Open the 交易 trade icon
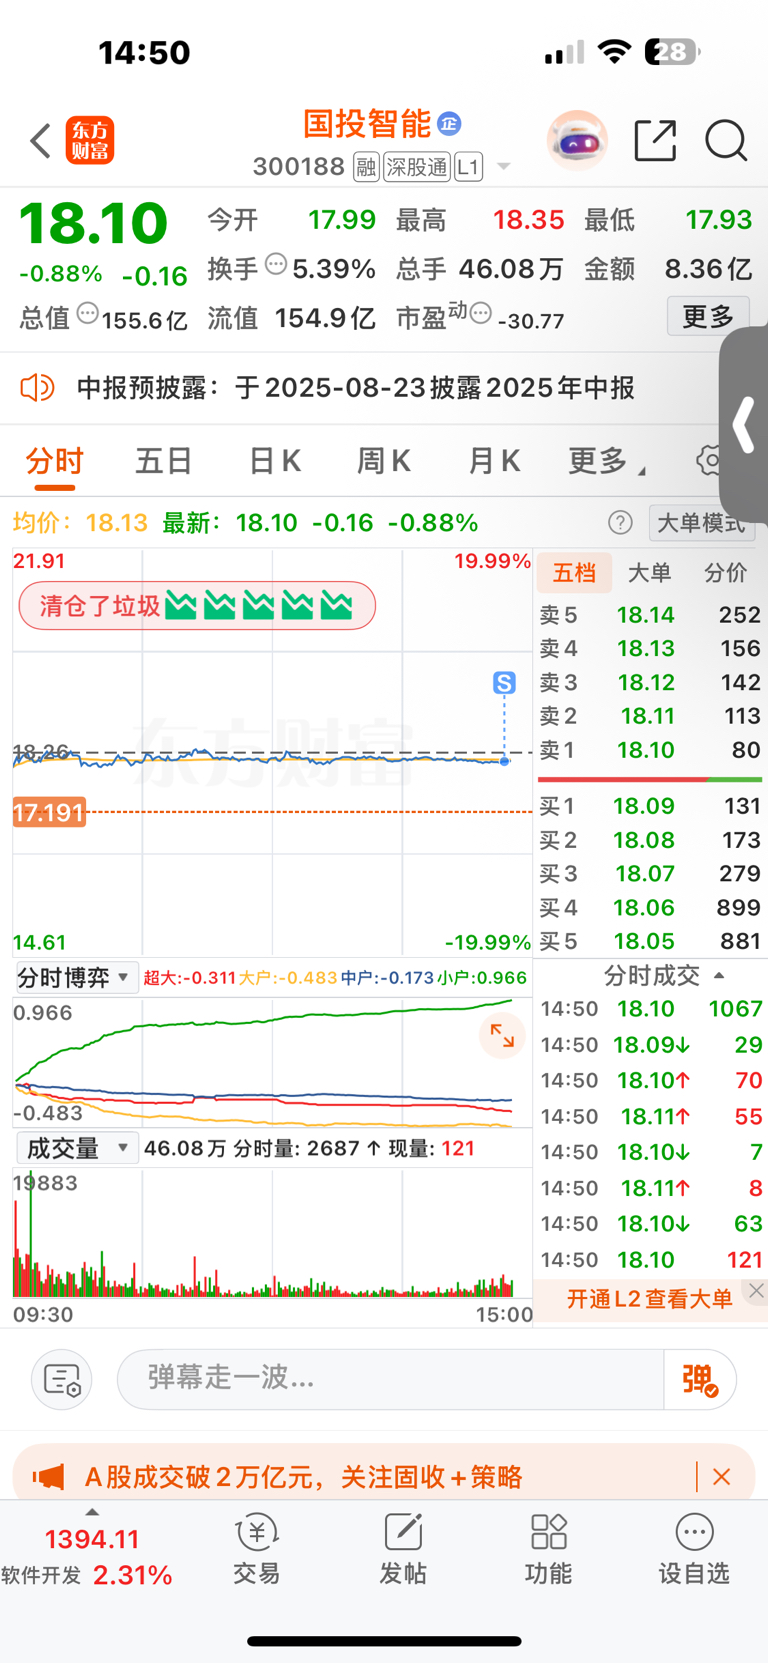Image resolution: width=768 pixels, height=1663 pixels. click(256, 1549)
